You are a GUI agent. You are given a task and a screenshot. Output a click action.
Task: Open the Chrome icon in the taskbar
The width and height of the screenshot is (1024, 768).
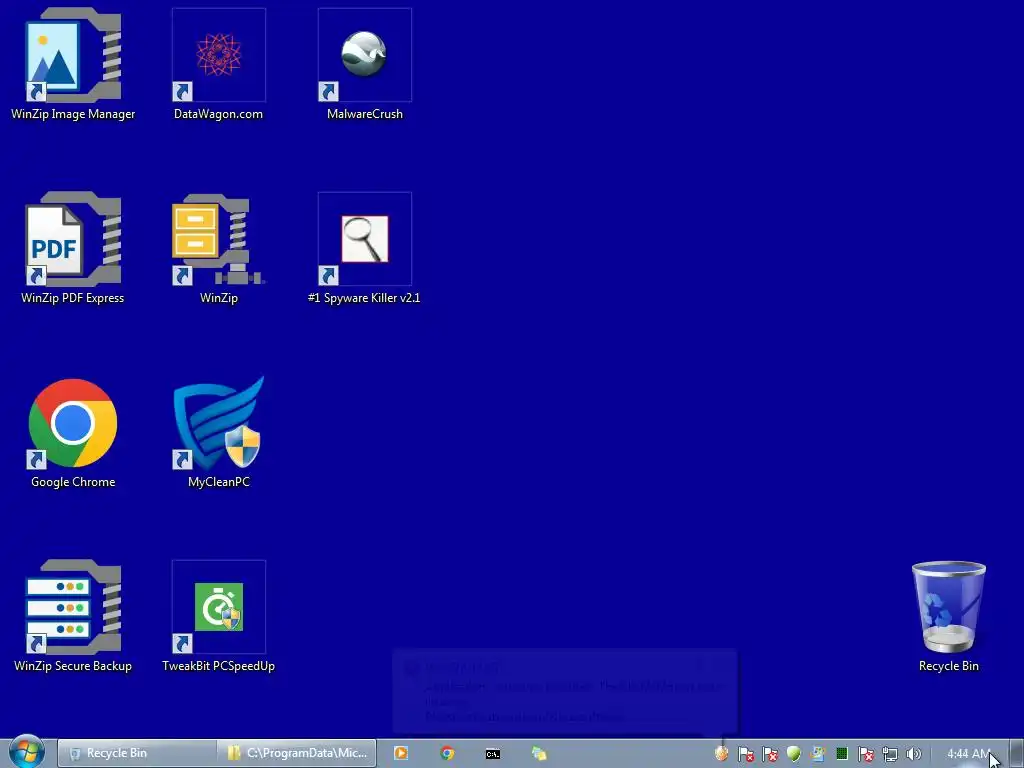(447, 753)
